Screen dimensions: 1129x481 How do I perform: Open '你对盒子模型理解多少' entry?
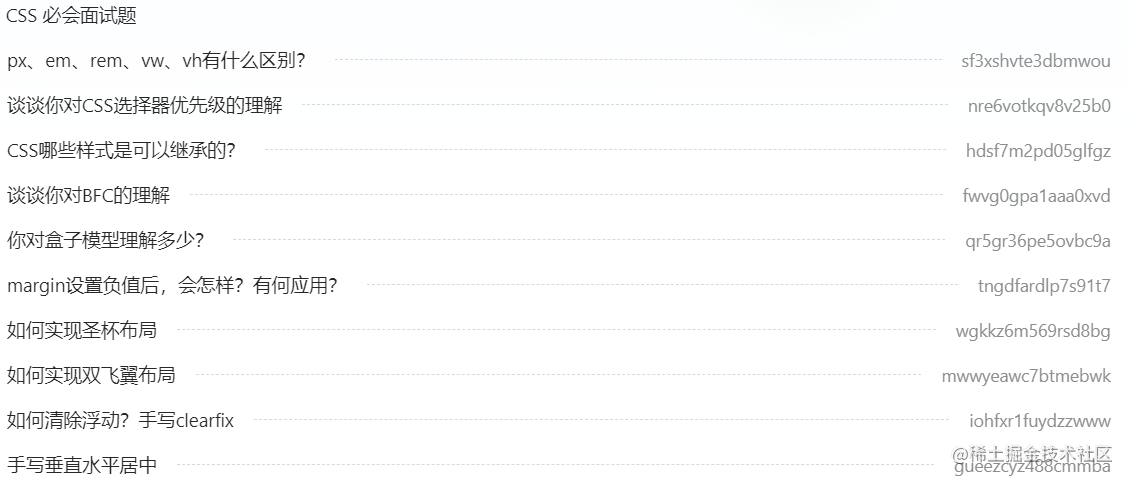106,240
